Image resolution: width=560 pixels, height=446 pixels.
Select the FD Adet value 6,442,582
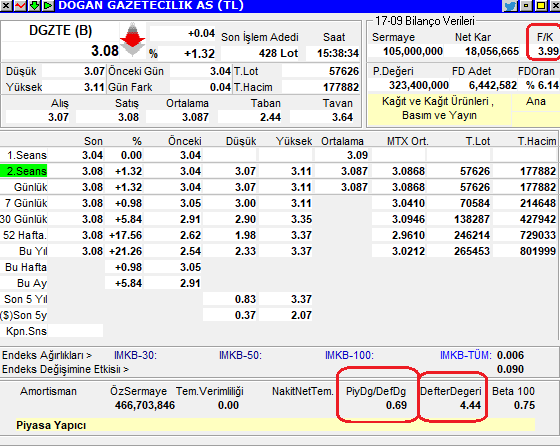493,85
